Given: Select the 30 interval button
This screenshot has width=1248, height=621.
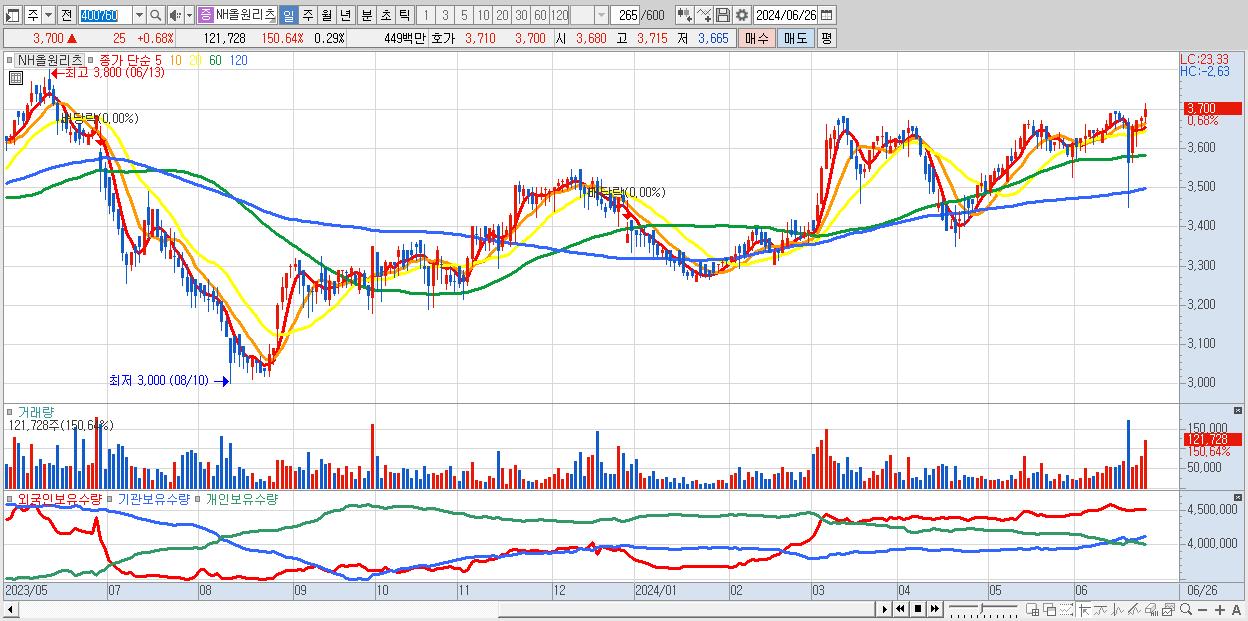Looking at the screenshot, I should [521, 15].
